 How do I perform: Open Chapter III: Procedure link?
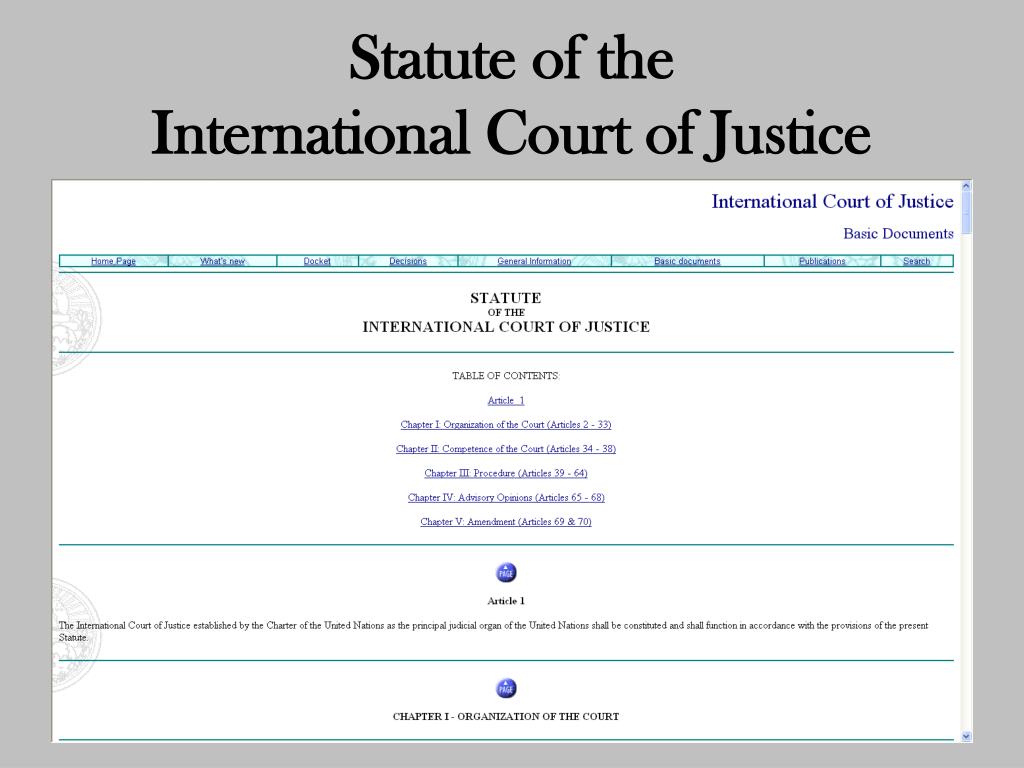tap(506, 473)
